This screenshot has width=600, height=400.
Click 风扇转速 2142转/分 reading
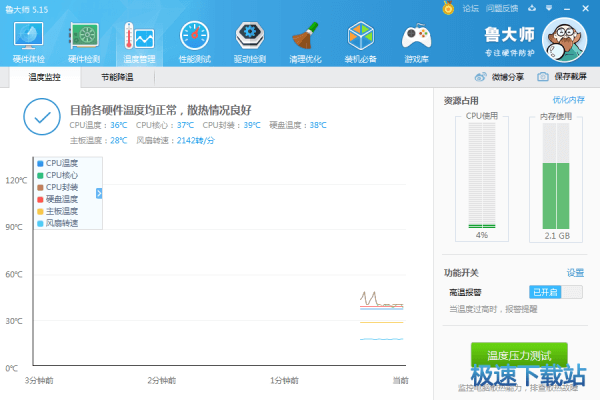176,140
